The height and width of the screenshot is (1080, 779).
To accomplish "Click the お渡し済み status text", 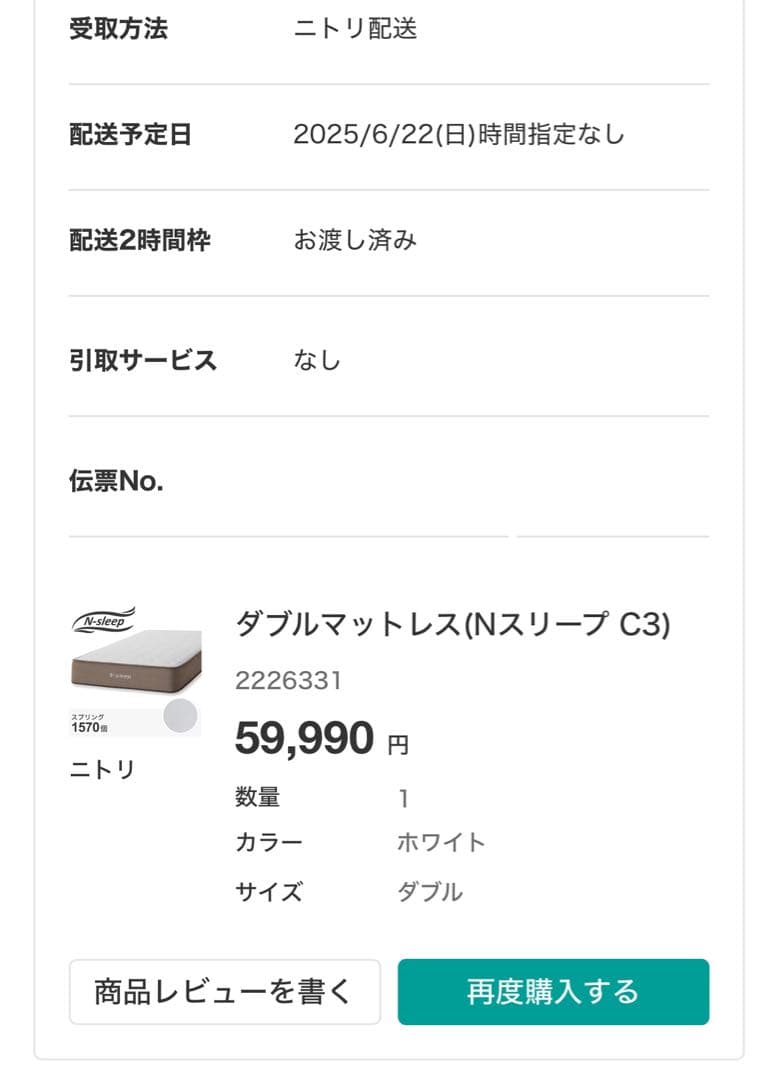I will [355, 240].
